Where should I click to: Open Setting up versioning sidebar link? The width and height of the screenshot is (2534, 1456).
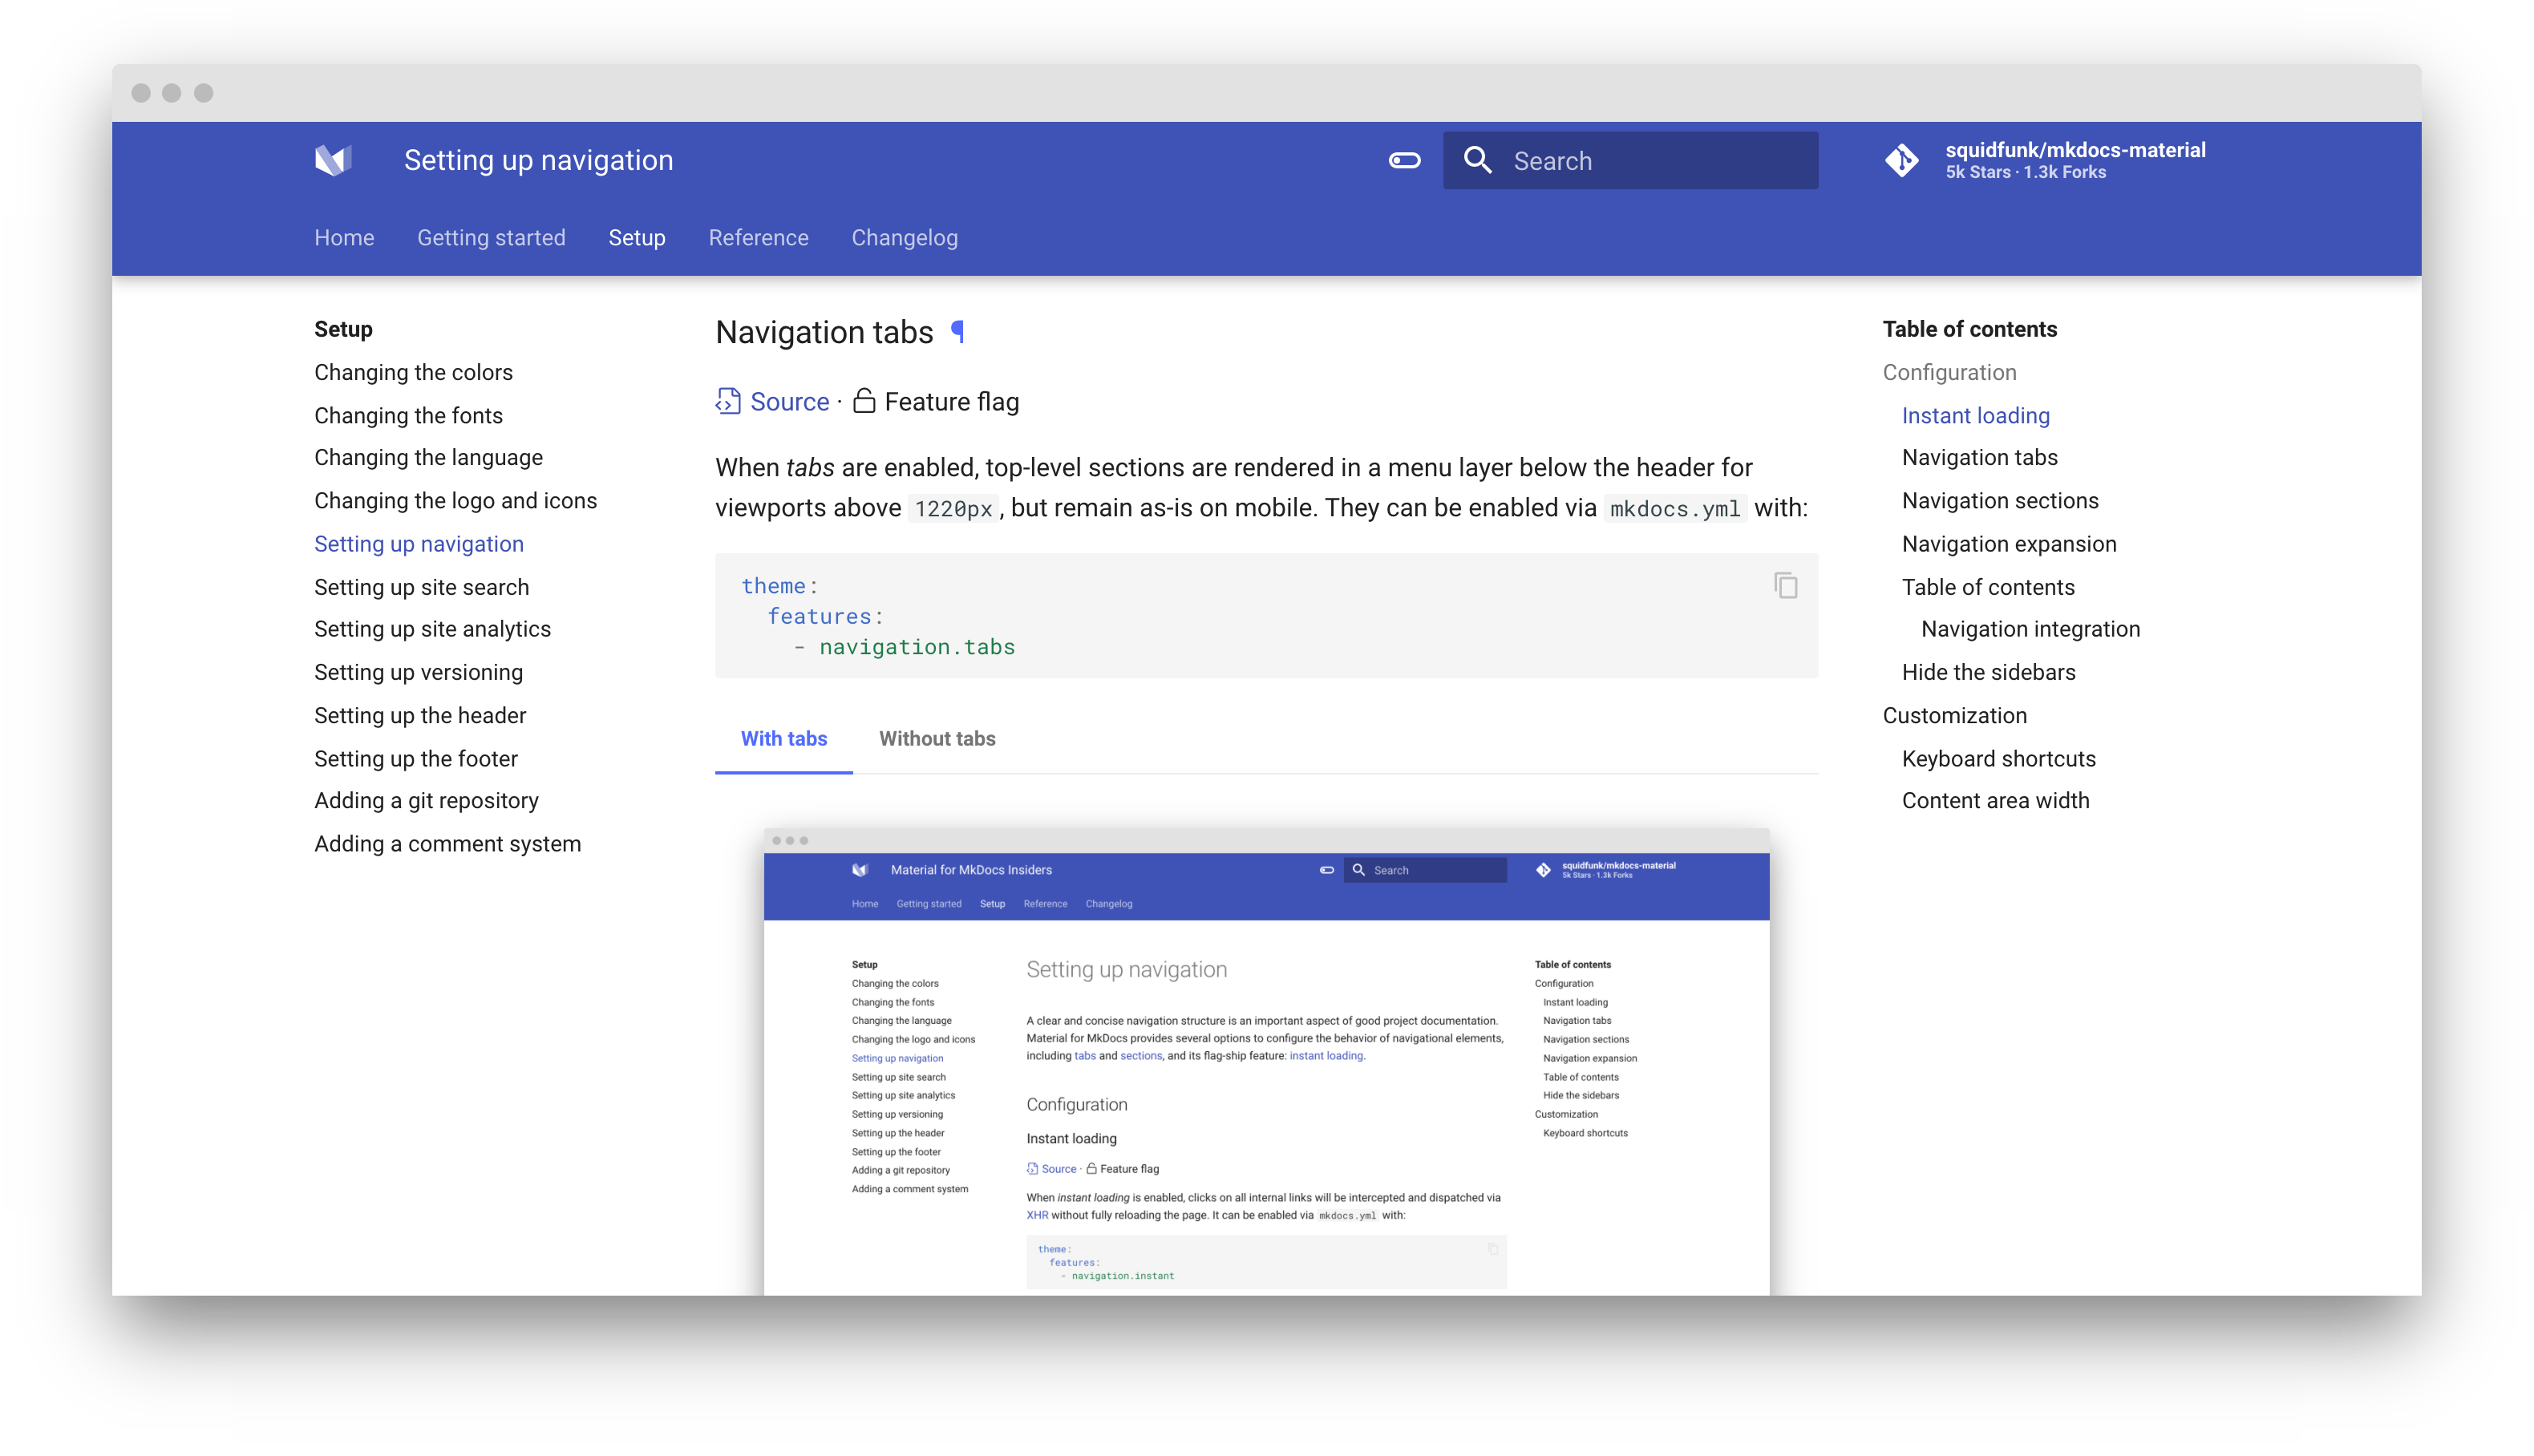tap(418, 672)
